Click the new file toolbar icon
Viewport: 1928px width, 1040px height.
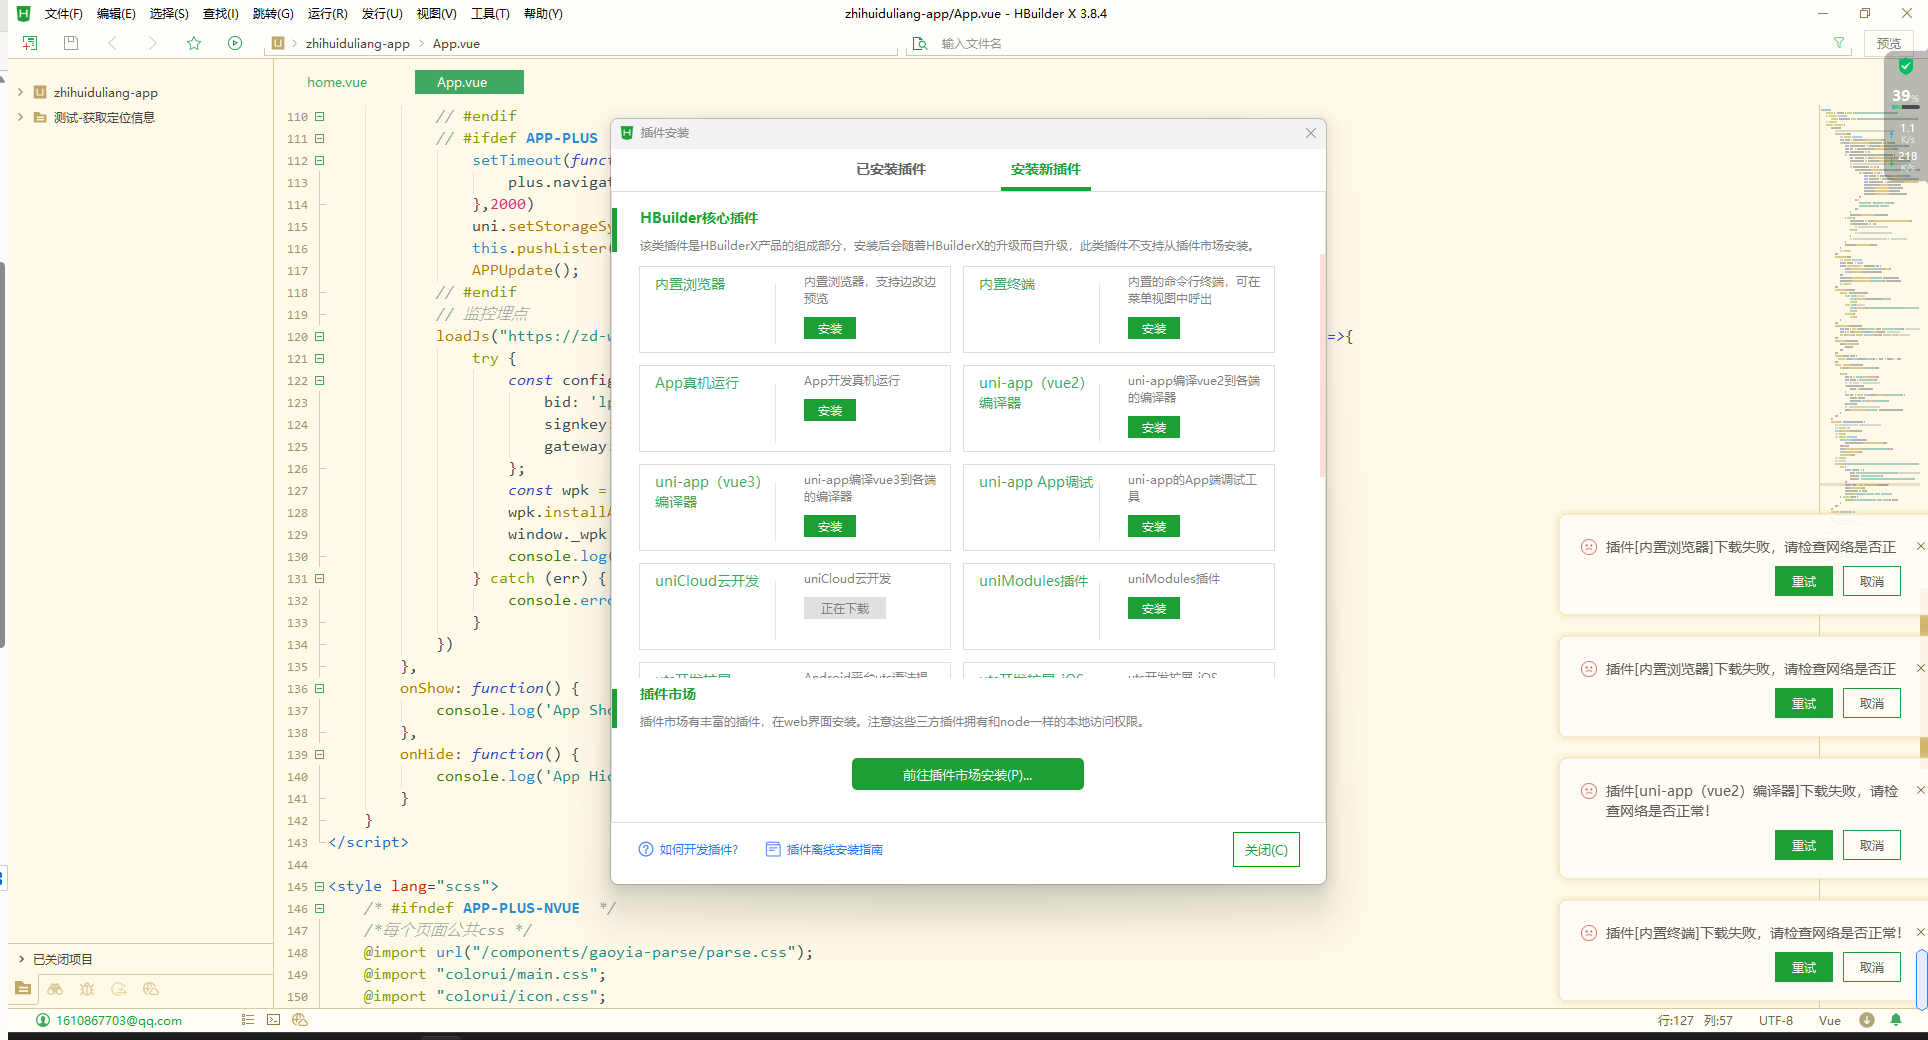point(30,43)
